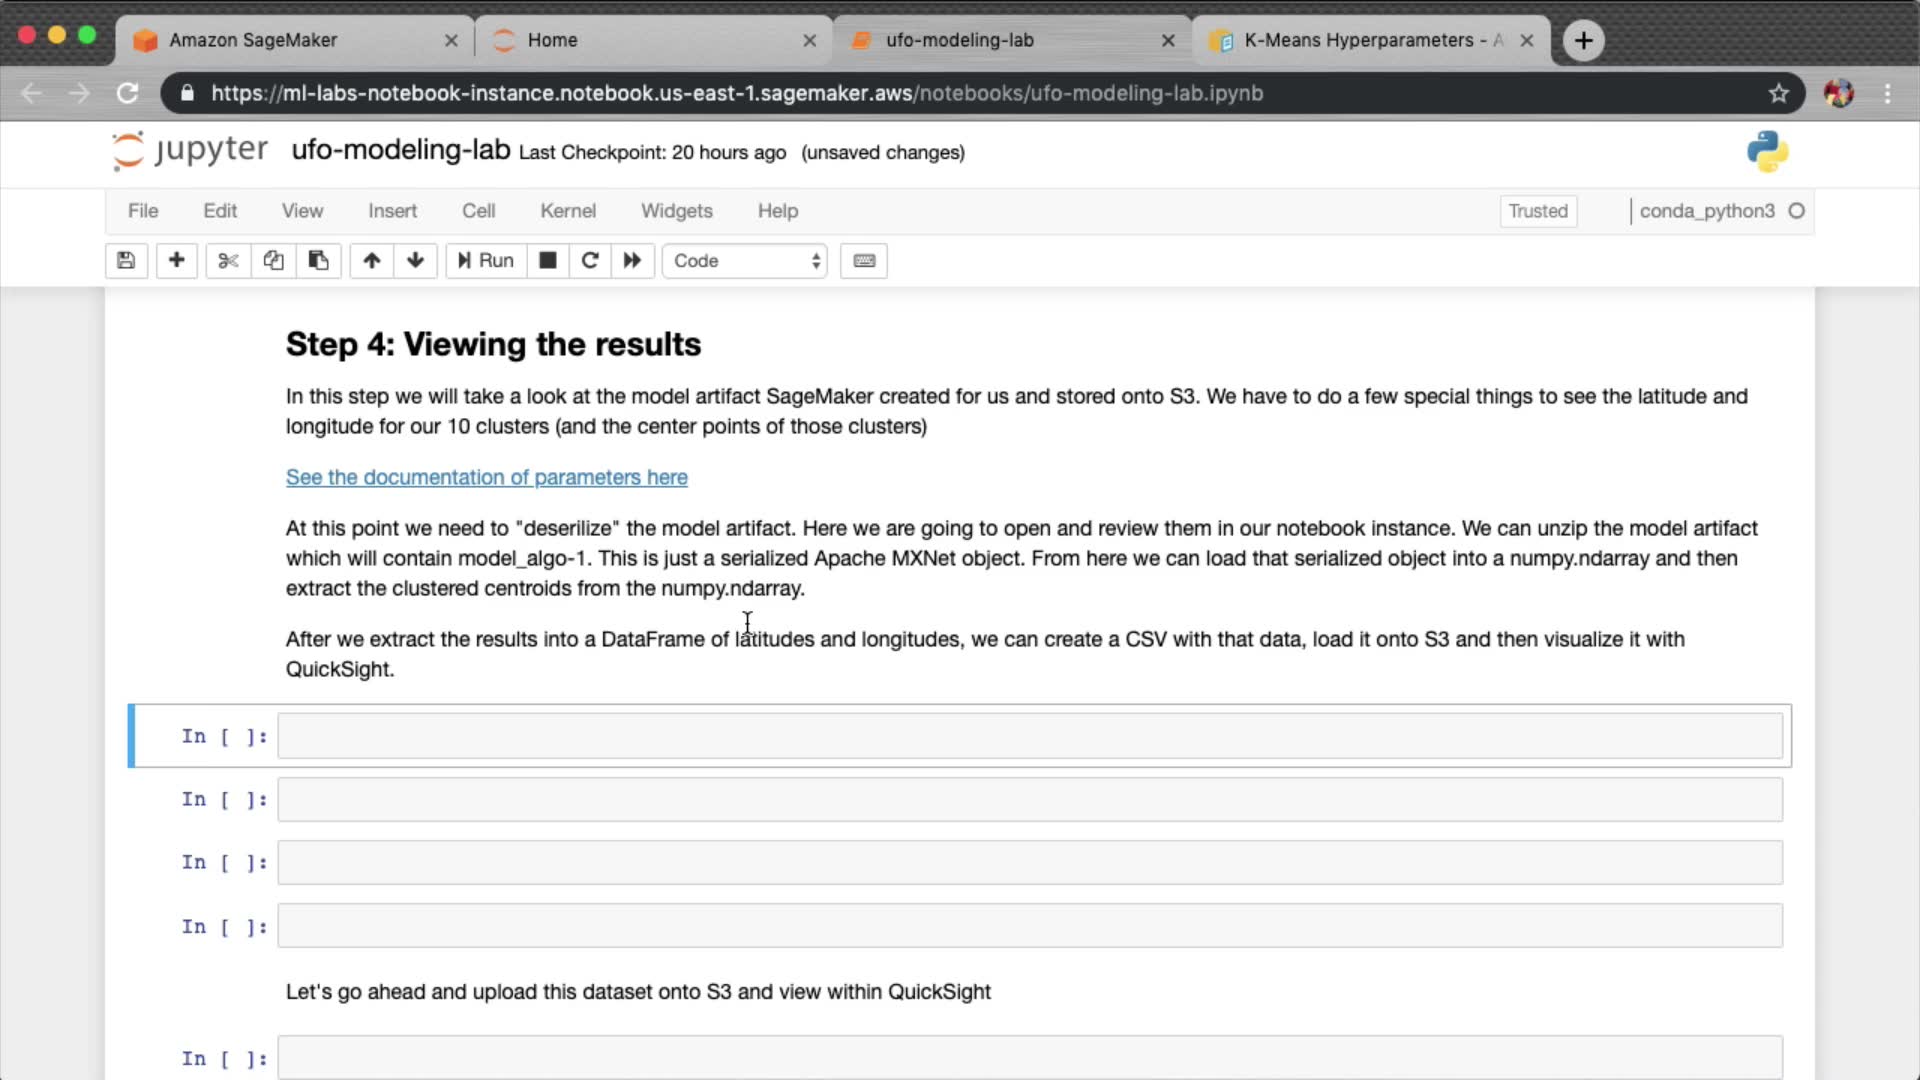Restart kernel and rerun all cells
The height and width of the screenshot is (1080, 1920).
point(632,261)
